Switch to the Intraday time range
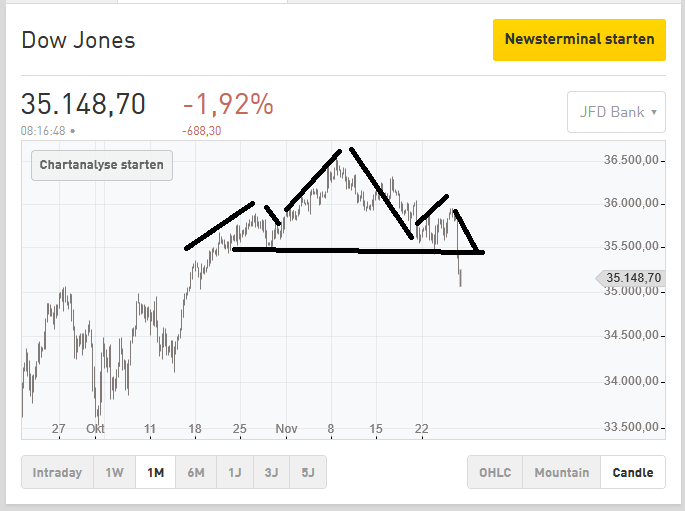 click(x=57, y=473)
